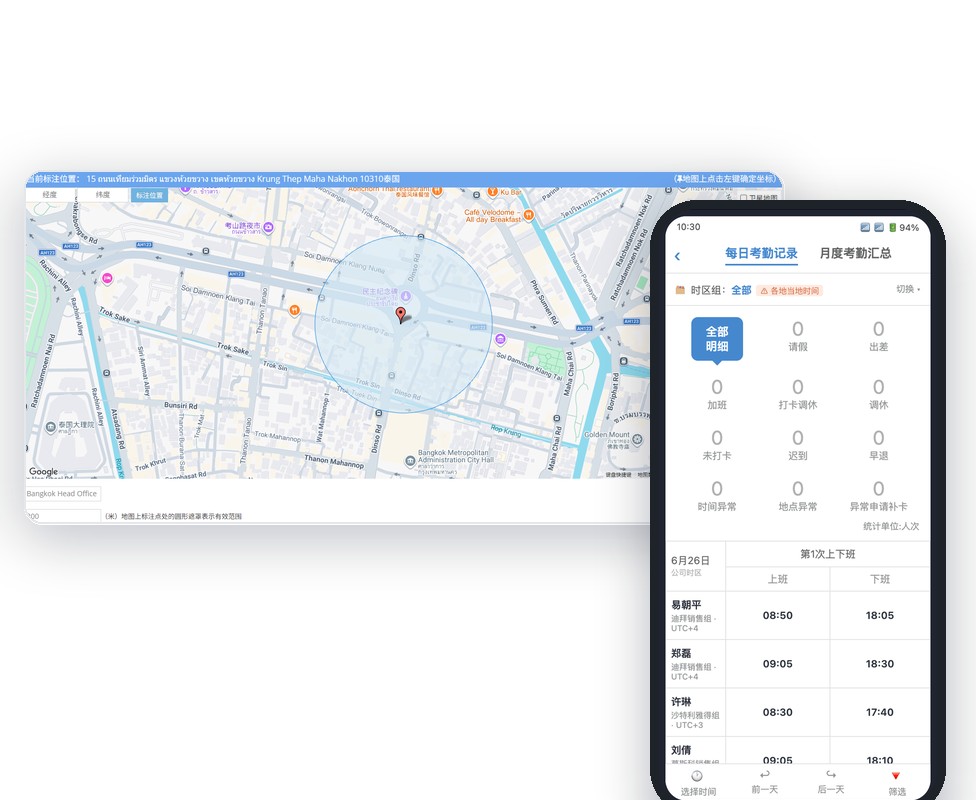Select the 全部明细 summary tile

[x=716, y=339]
